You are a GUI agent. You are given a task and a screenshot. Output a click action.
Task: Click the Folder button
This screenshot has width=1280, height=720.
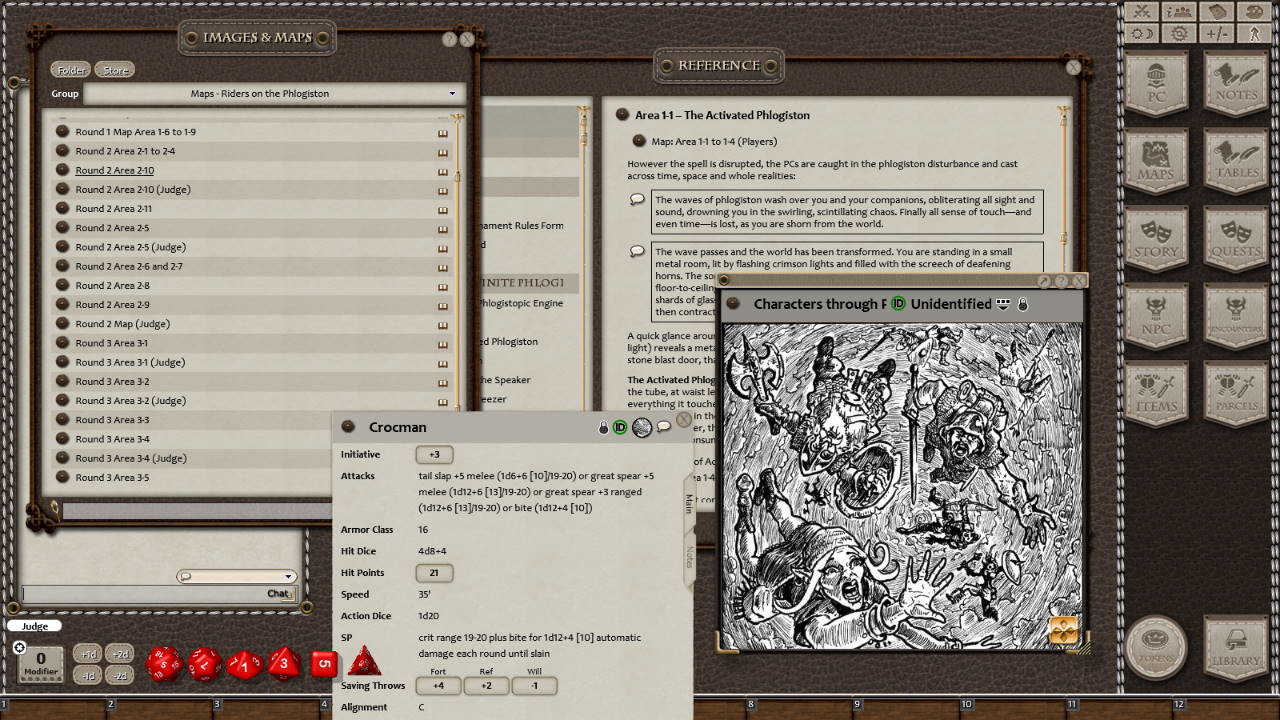(70, 69)
